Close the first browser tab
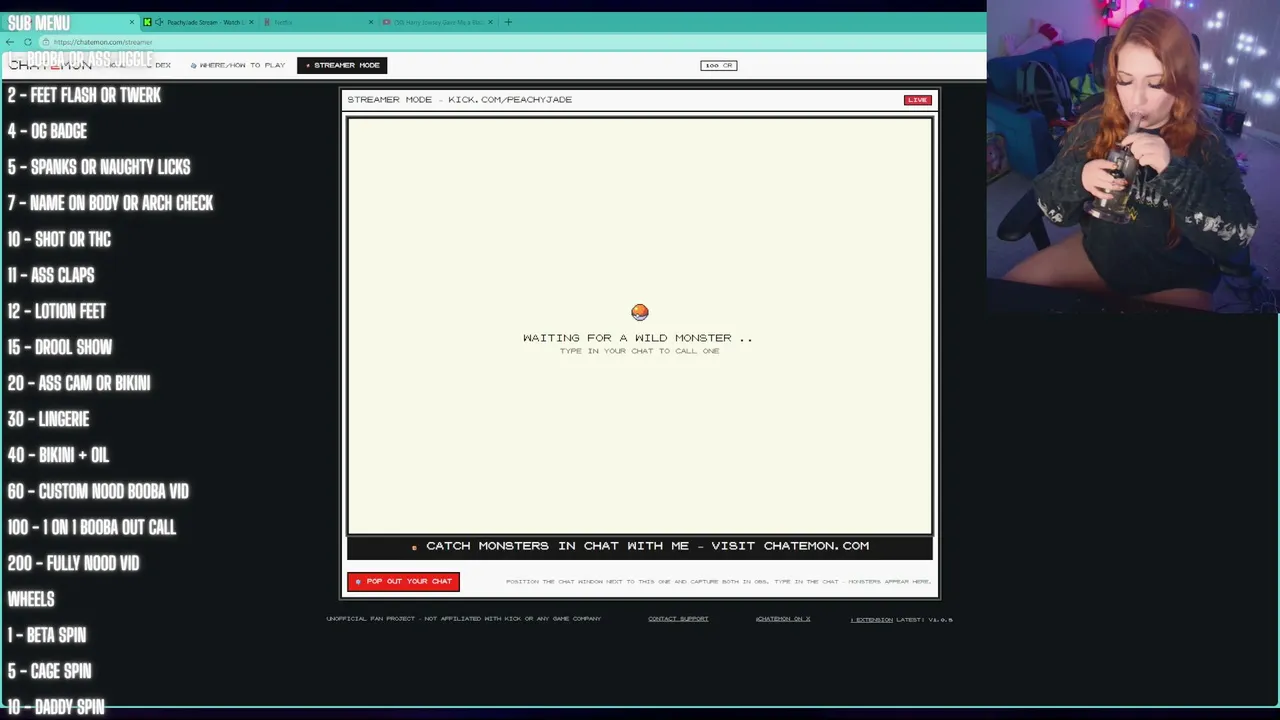1280x720 pixels. pos(131,22)
